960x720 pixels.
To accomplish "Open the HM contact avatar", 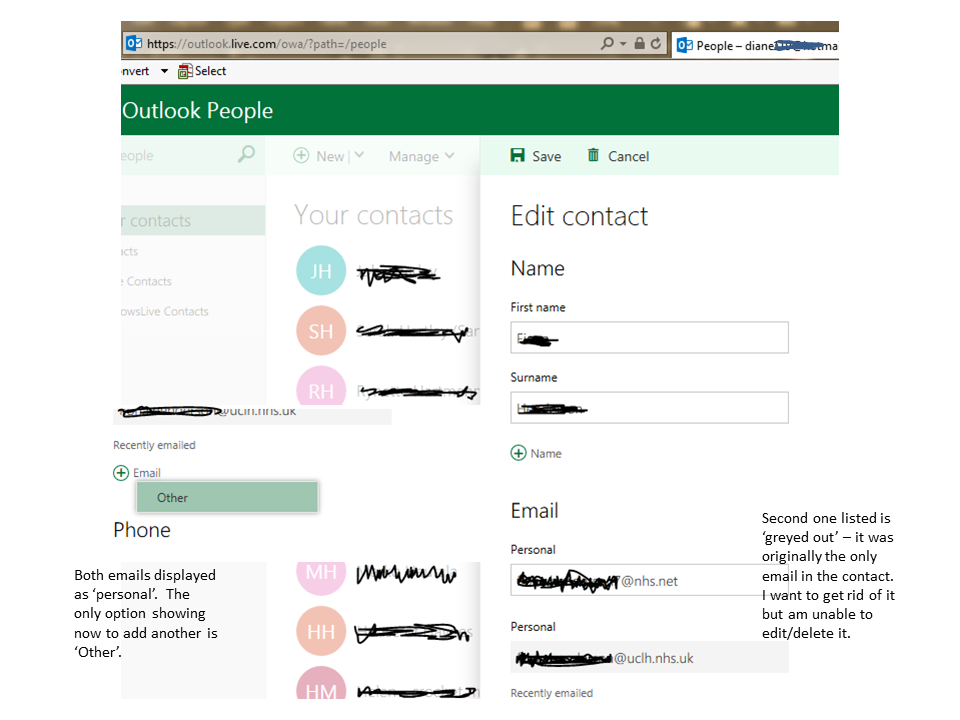I will click(321, 683).
